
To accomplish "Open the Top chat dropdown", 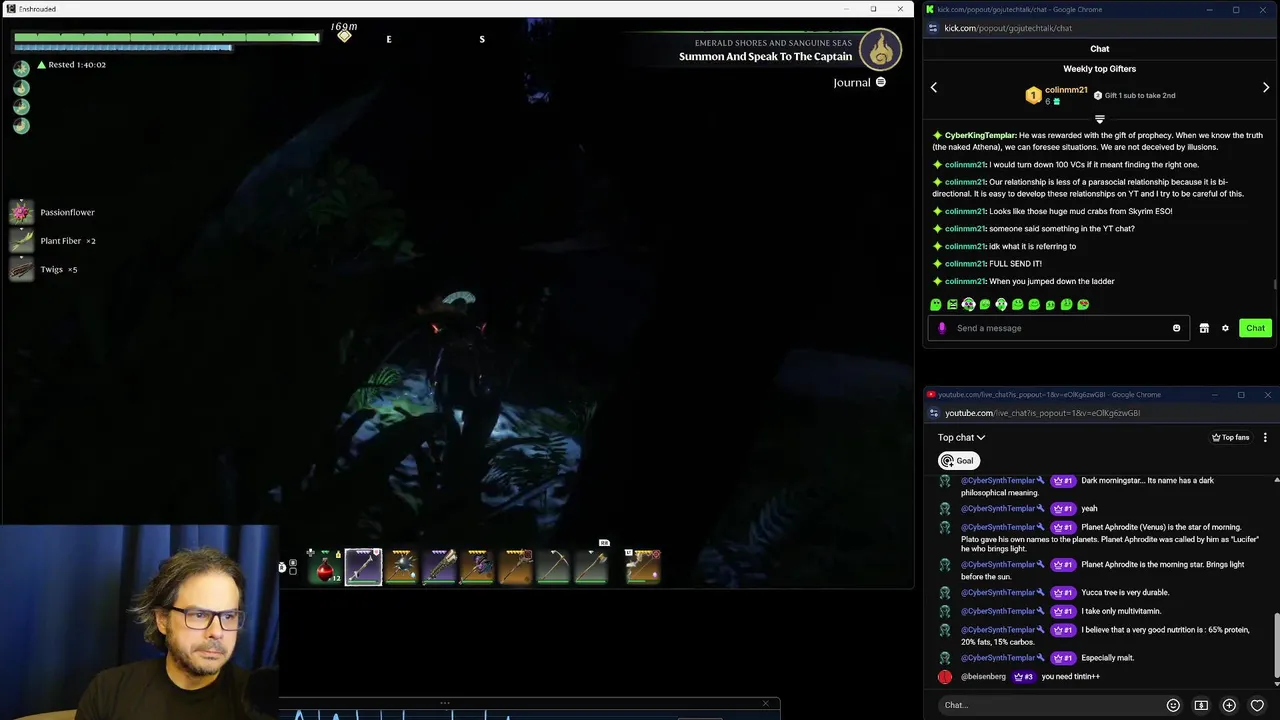I will (961, 437).
